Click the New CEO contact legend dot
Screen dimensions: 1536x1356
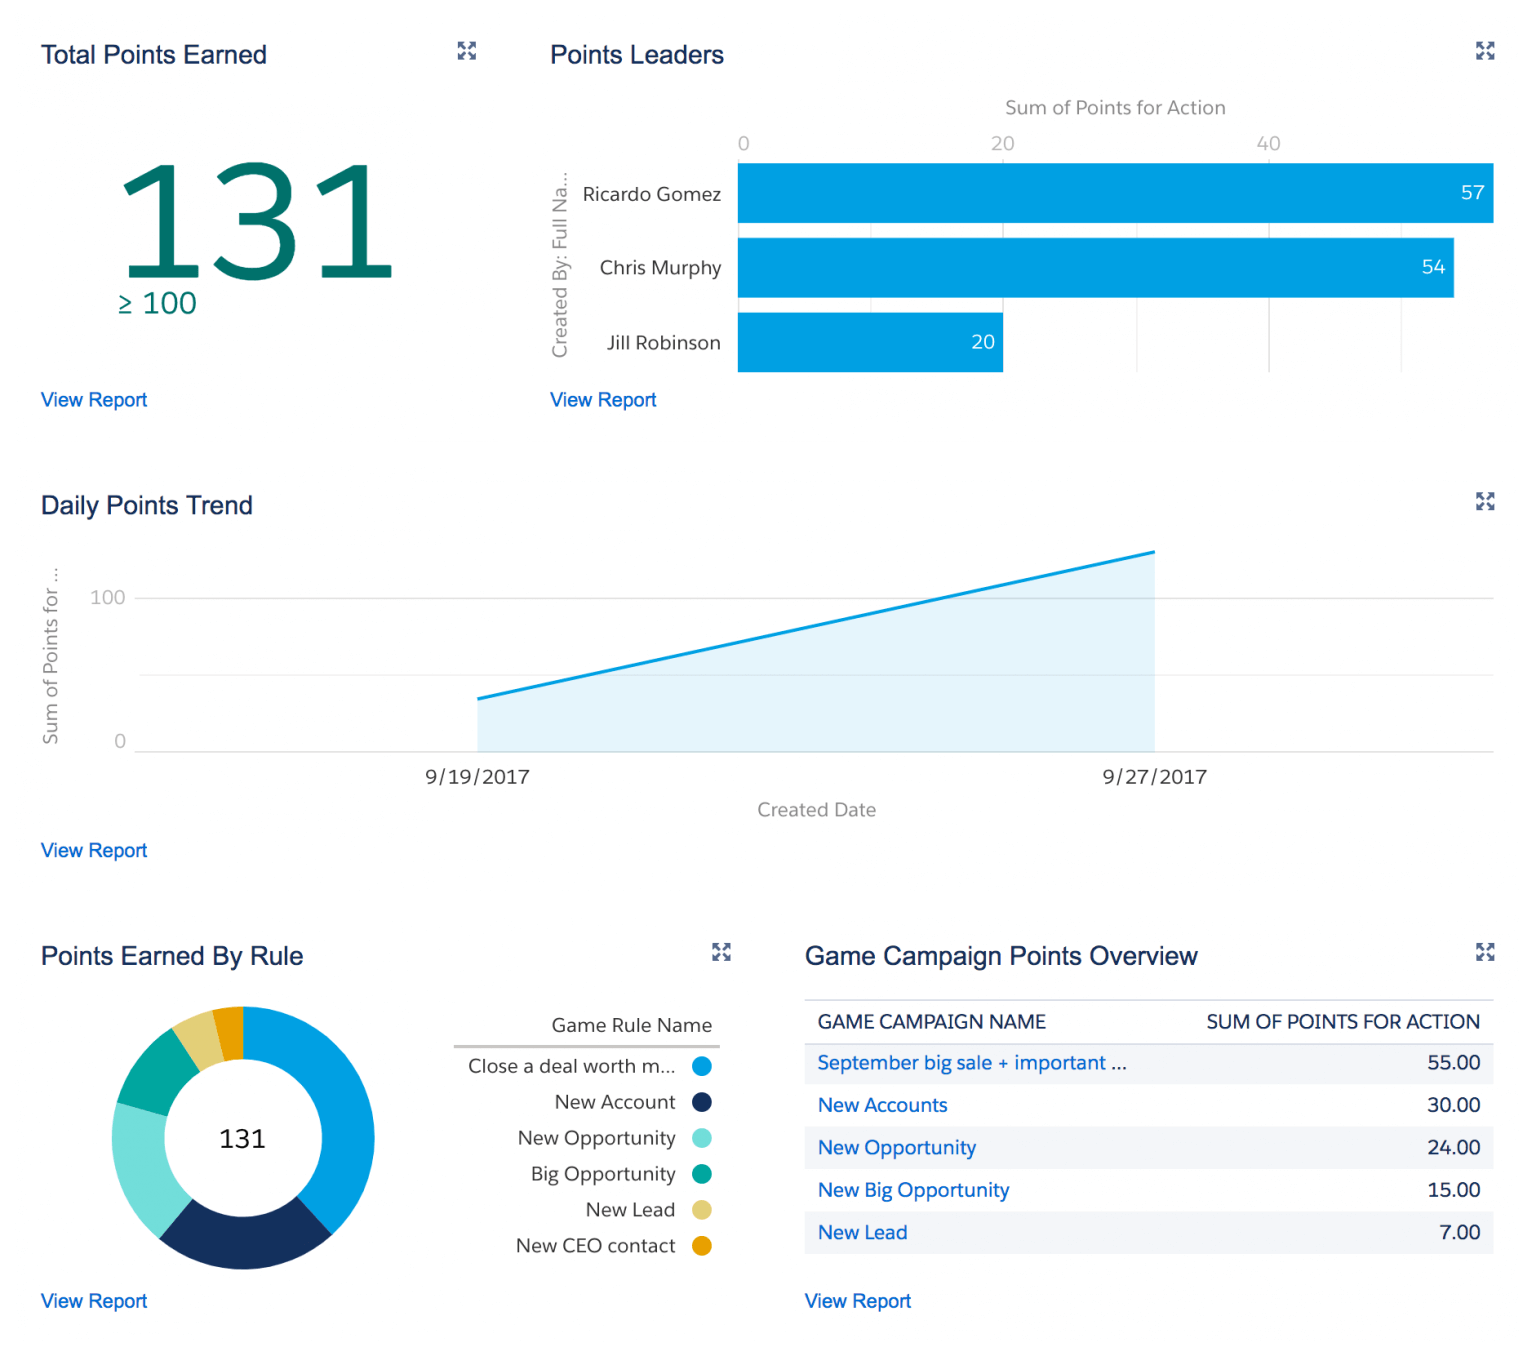coord(702,1245)
